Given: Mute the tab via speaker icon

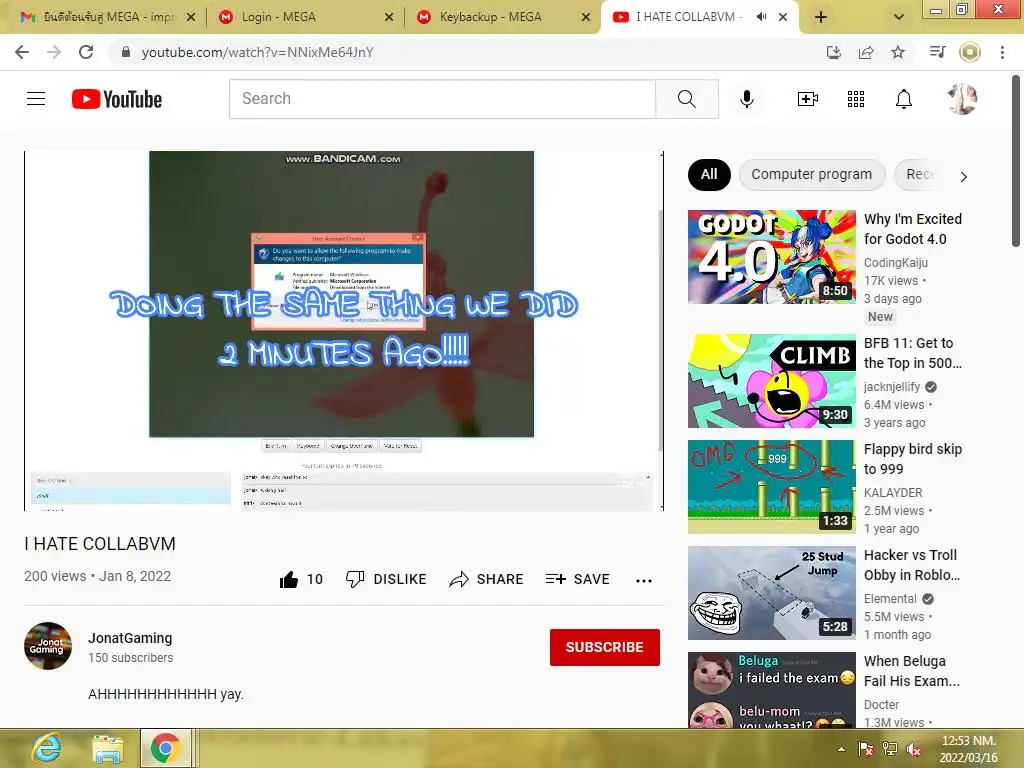Looking at the screenshot, I should point(761,17).
